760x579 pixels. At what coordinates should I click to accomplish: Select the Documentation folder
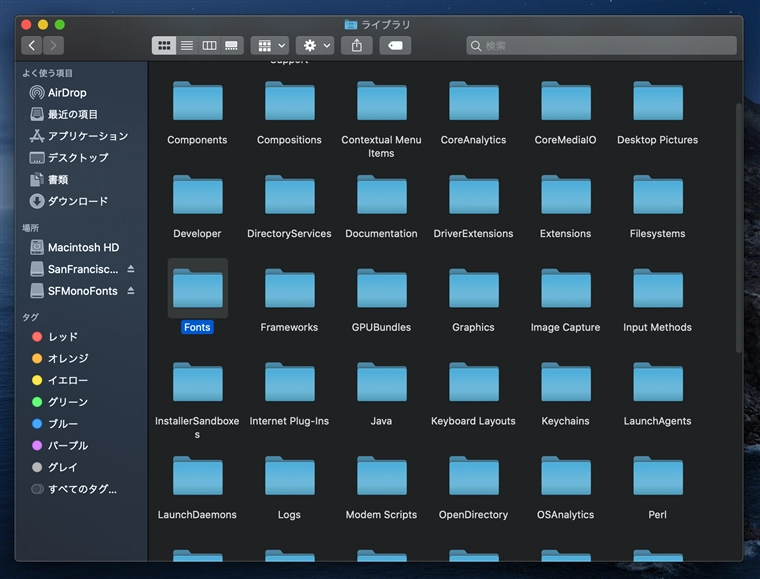[x=382, y=195]
